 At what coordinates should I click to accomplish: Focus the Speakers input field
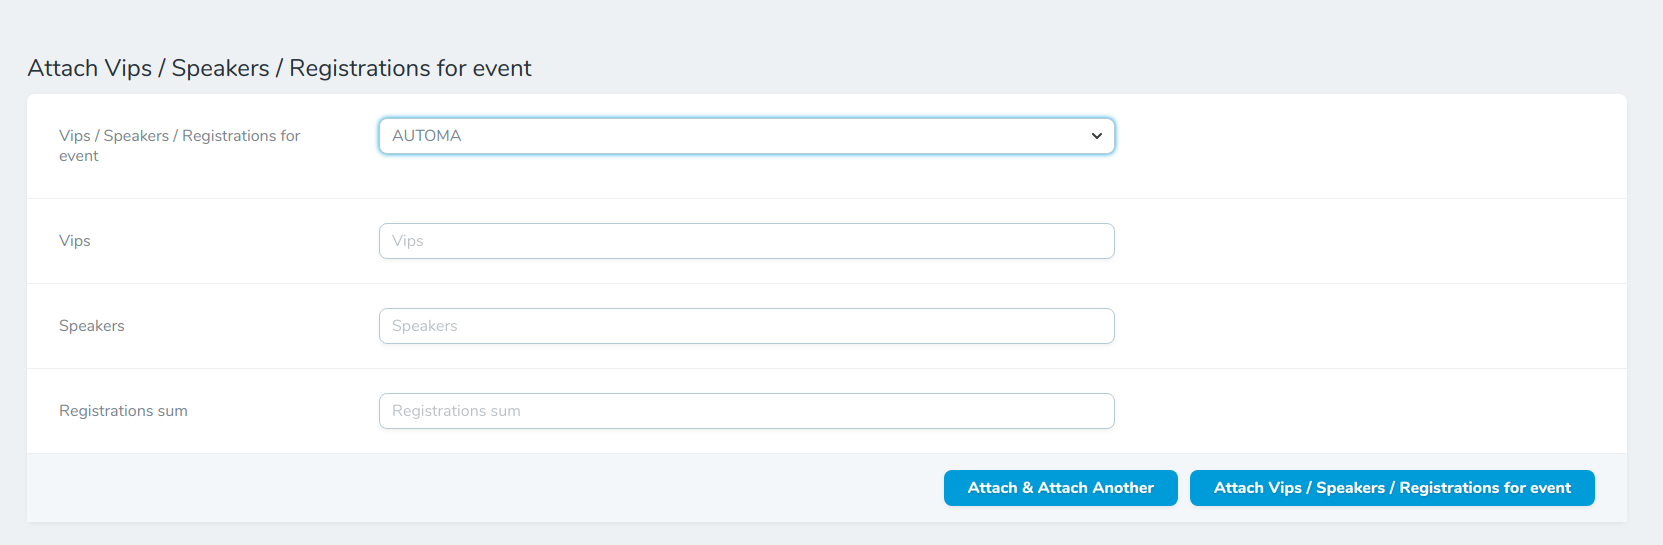pos(746,326)
